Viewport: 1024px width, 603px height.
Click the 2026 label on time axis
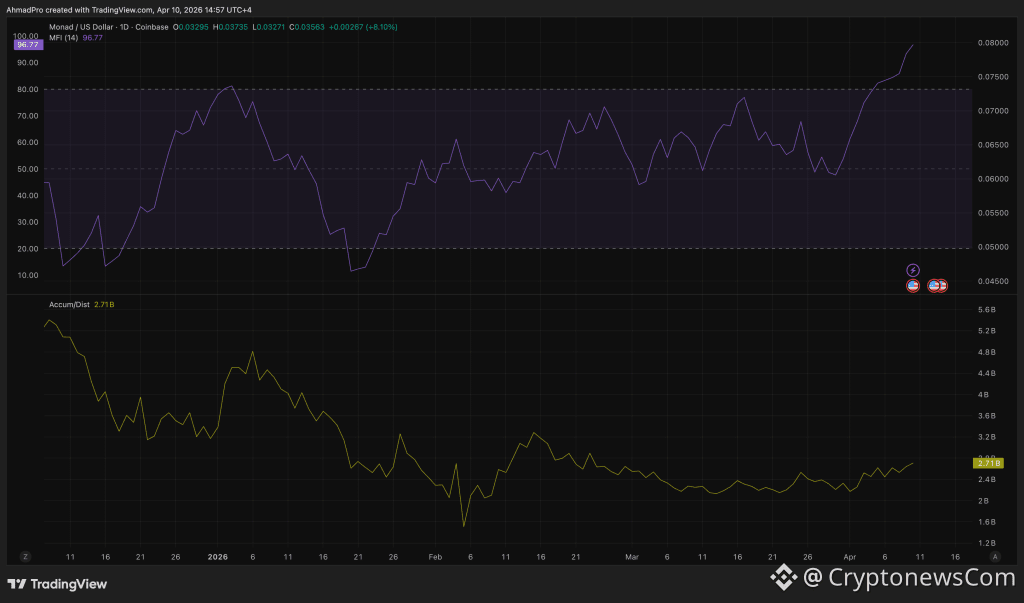click(217, 557)
